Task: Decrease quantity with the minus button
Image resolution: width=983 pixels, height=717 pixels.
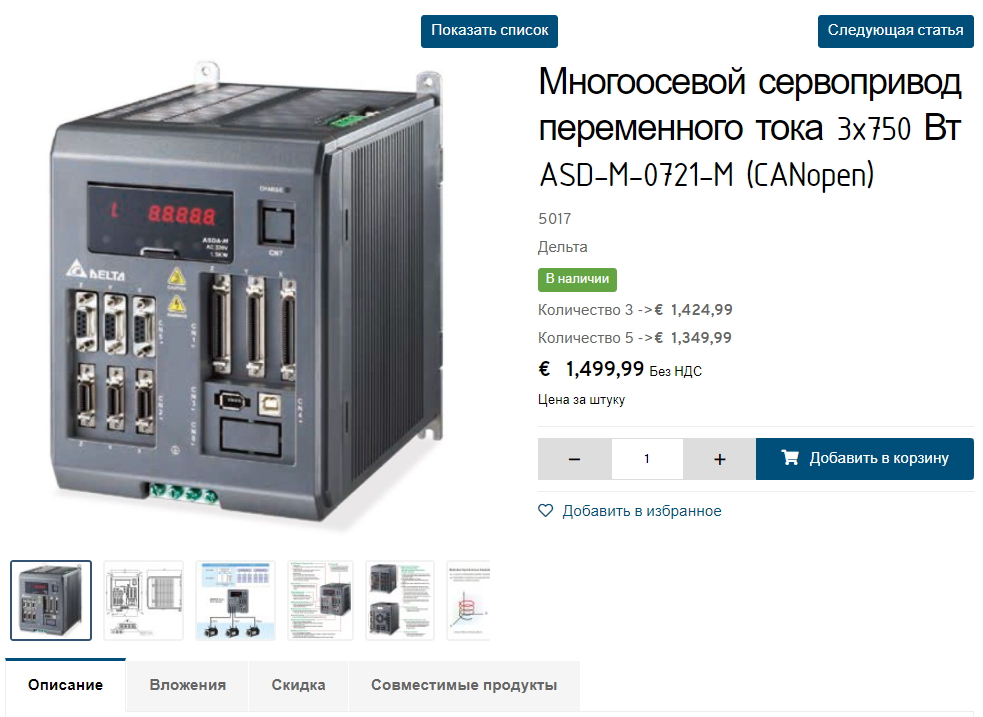Action: pos(574,459)
